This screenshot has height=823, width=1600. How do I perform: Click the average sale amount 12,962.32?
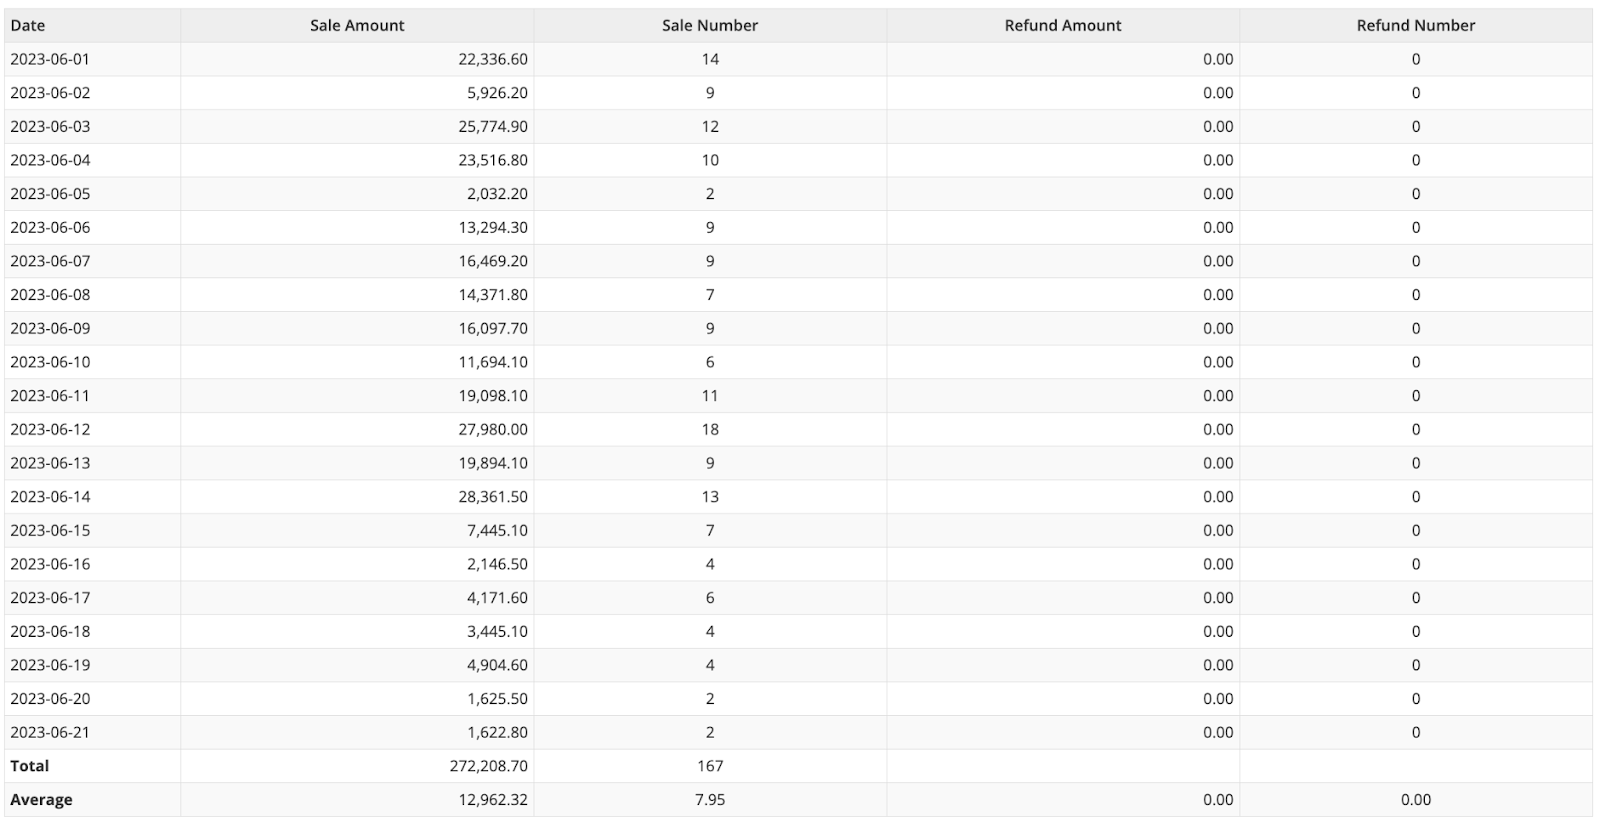(x=493, y=800)
